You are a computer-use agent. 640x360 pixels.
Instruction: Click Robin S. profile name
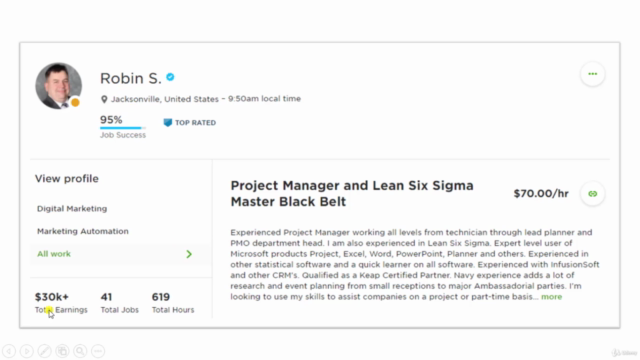coord(131,78)
